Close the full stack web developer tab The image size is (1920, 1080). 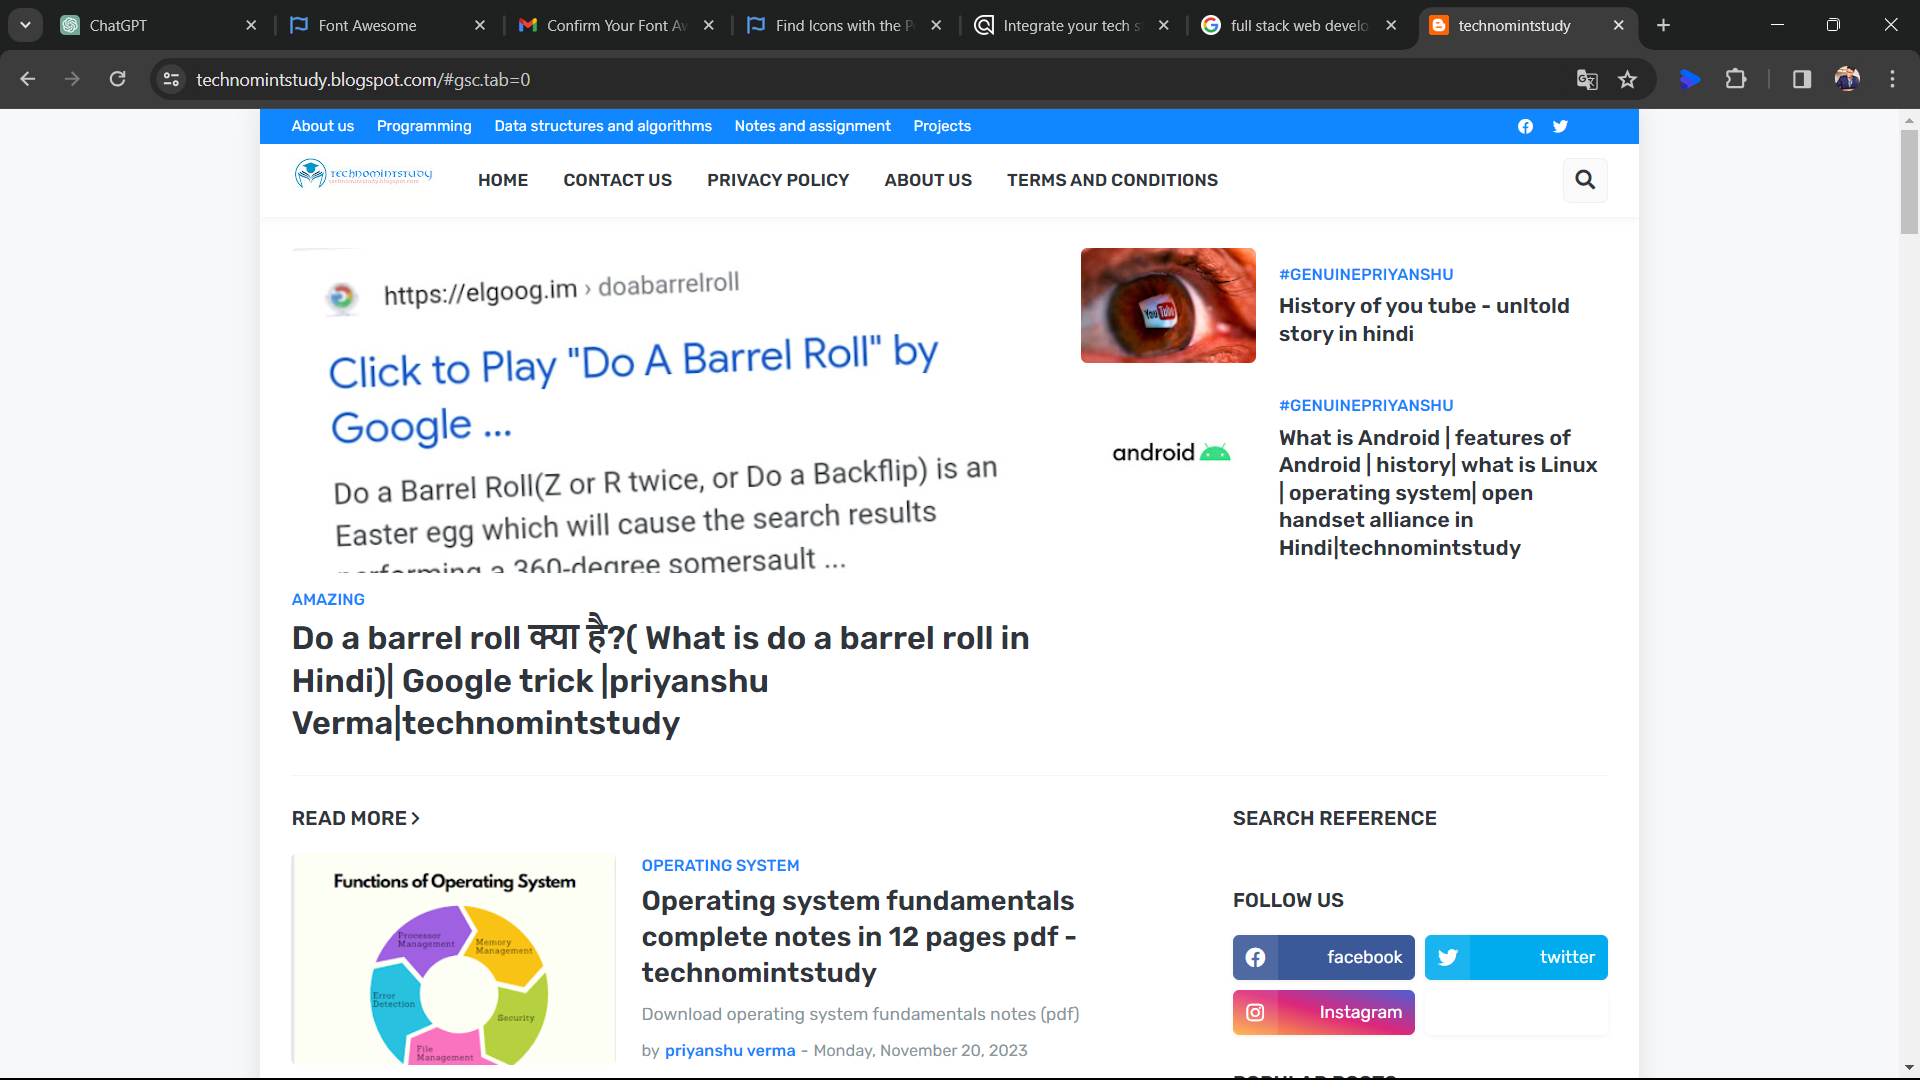point(1391,25)
